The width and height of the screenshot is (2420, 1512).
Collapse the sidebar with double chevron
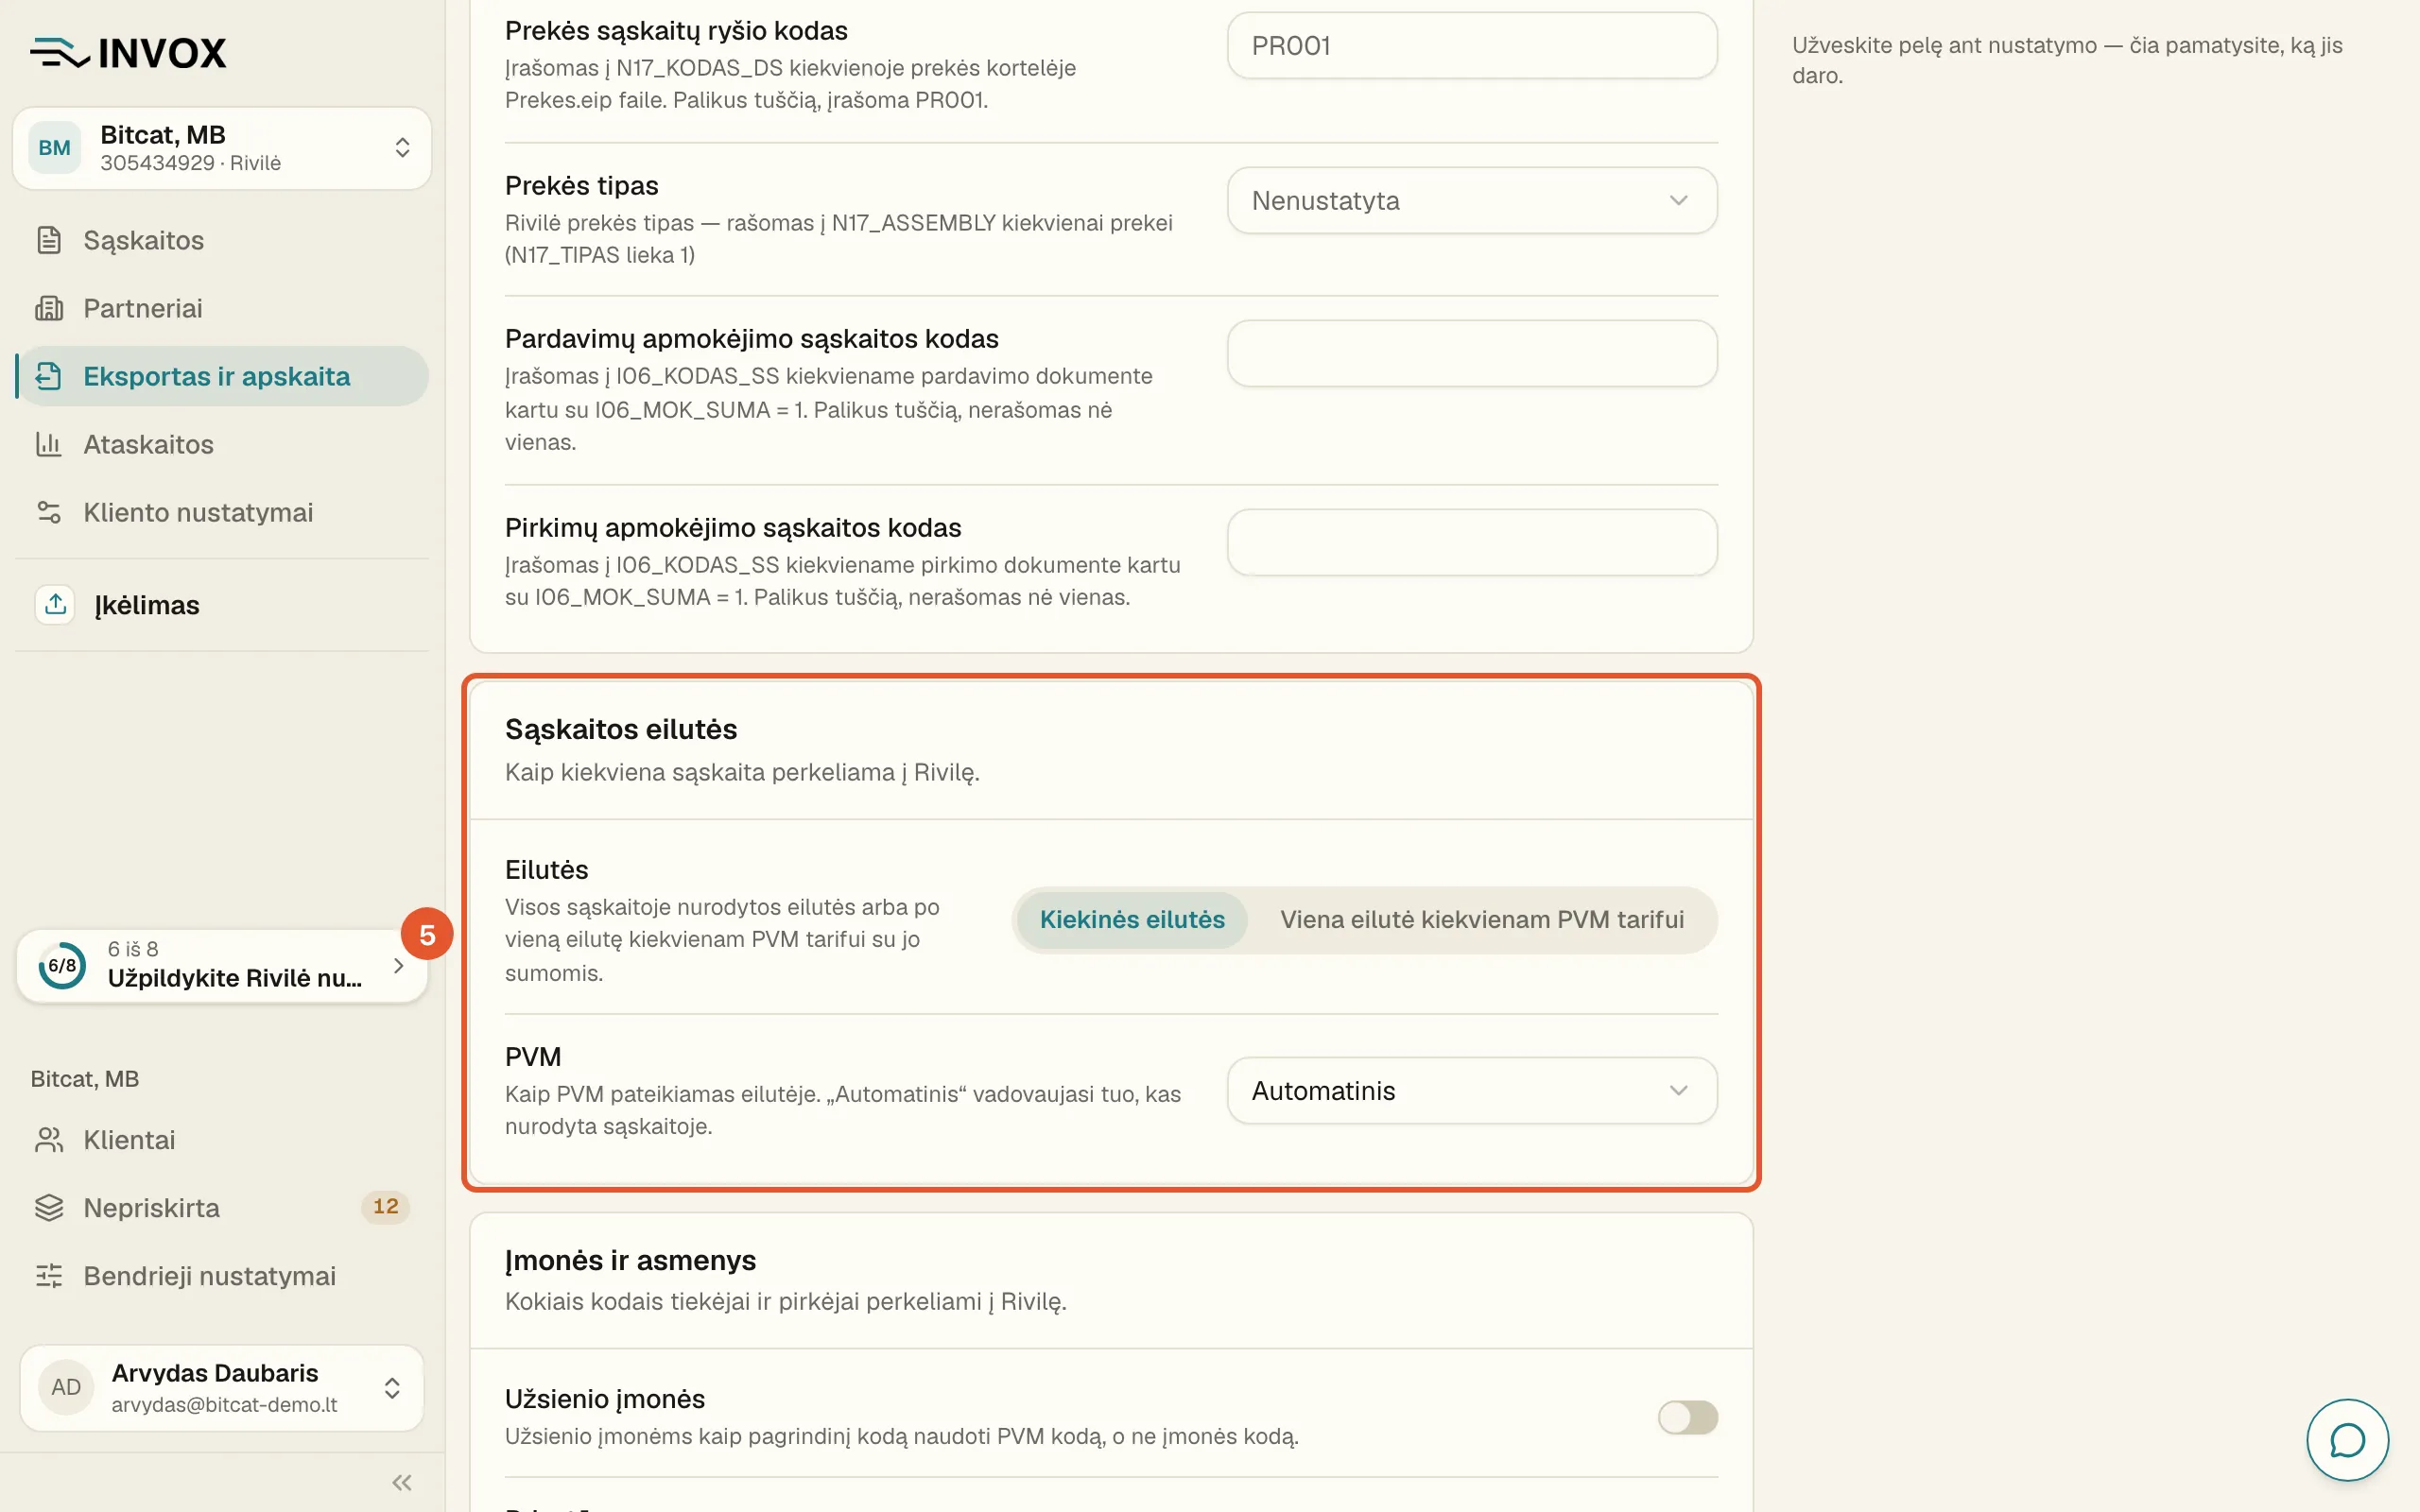point(402,1482)
